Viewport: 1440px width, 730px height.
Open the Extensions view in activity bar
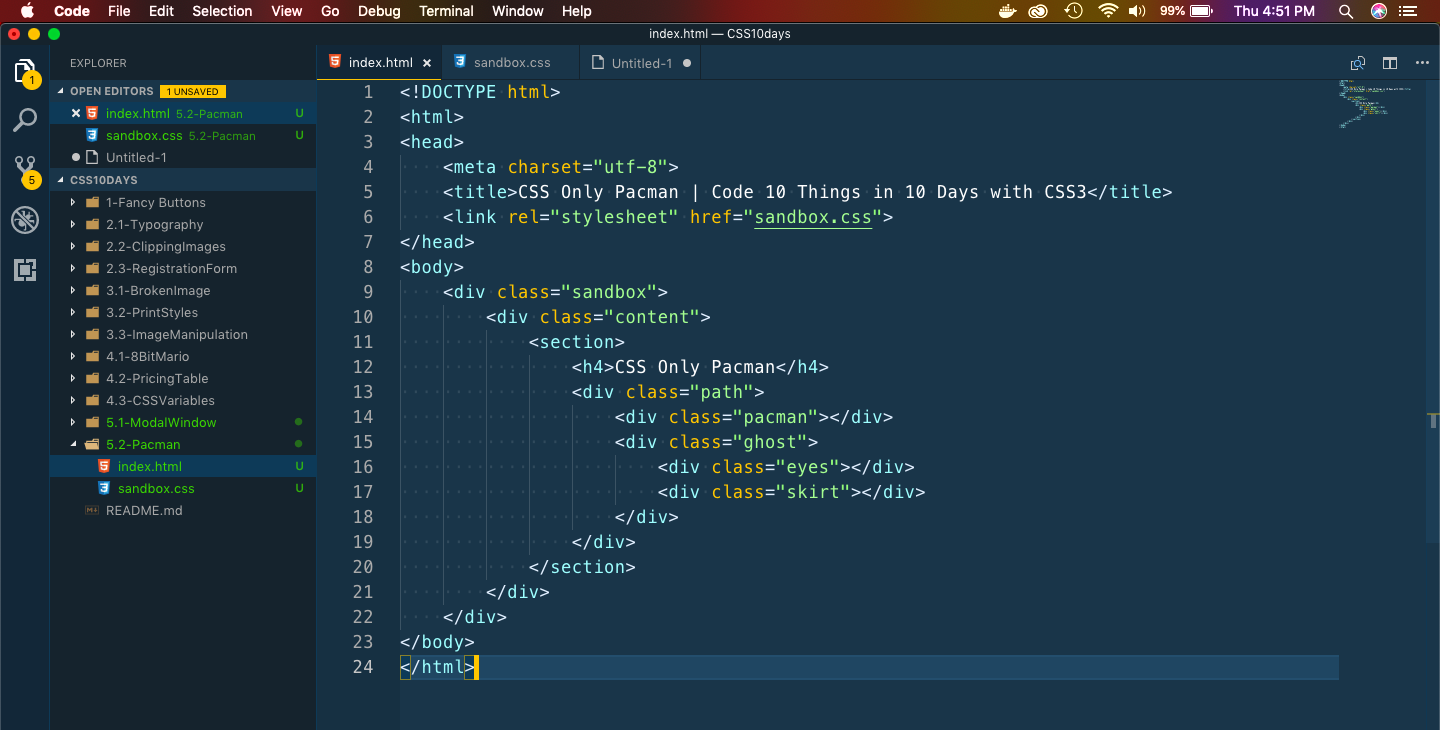[25, 269]
